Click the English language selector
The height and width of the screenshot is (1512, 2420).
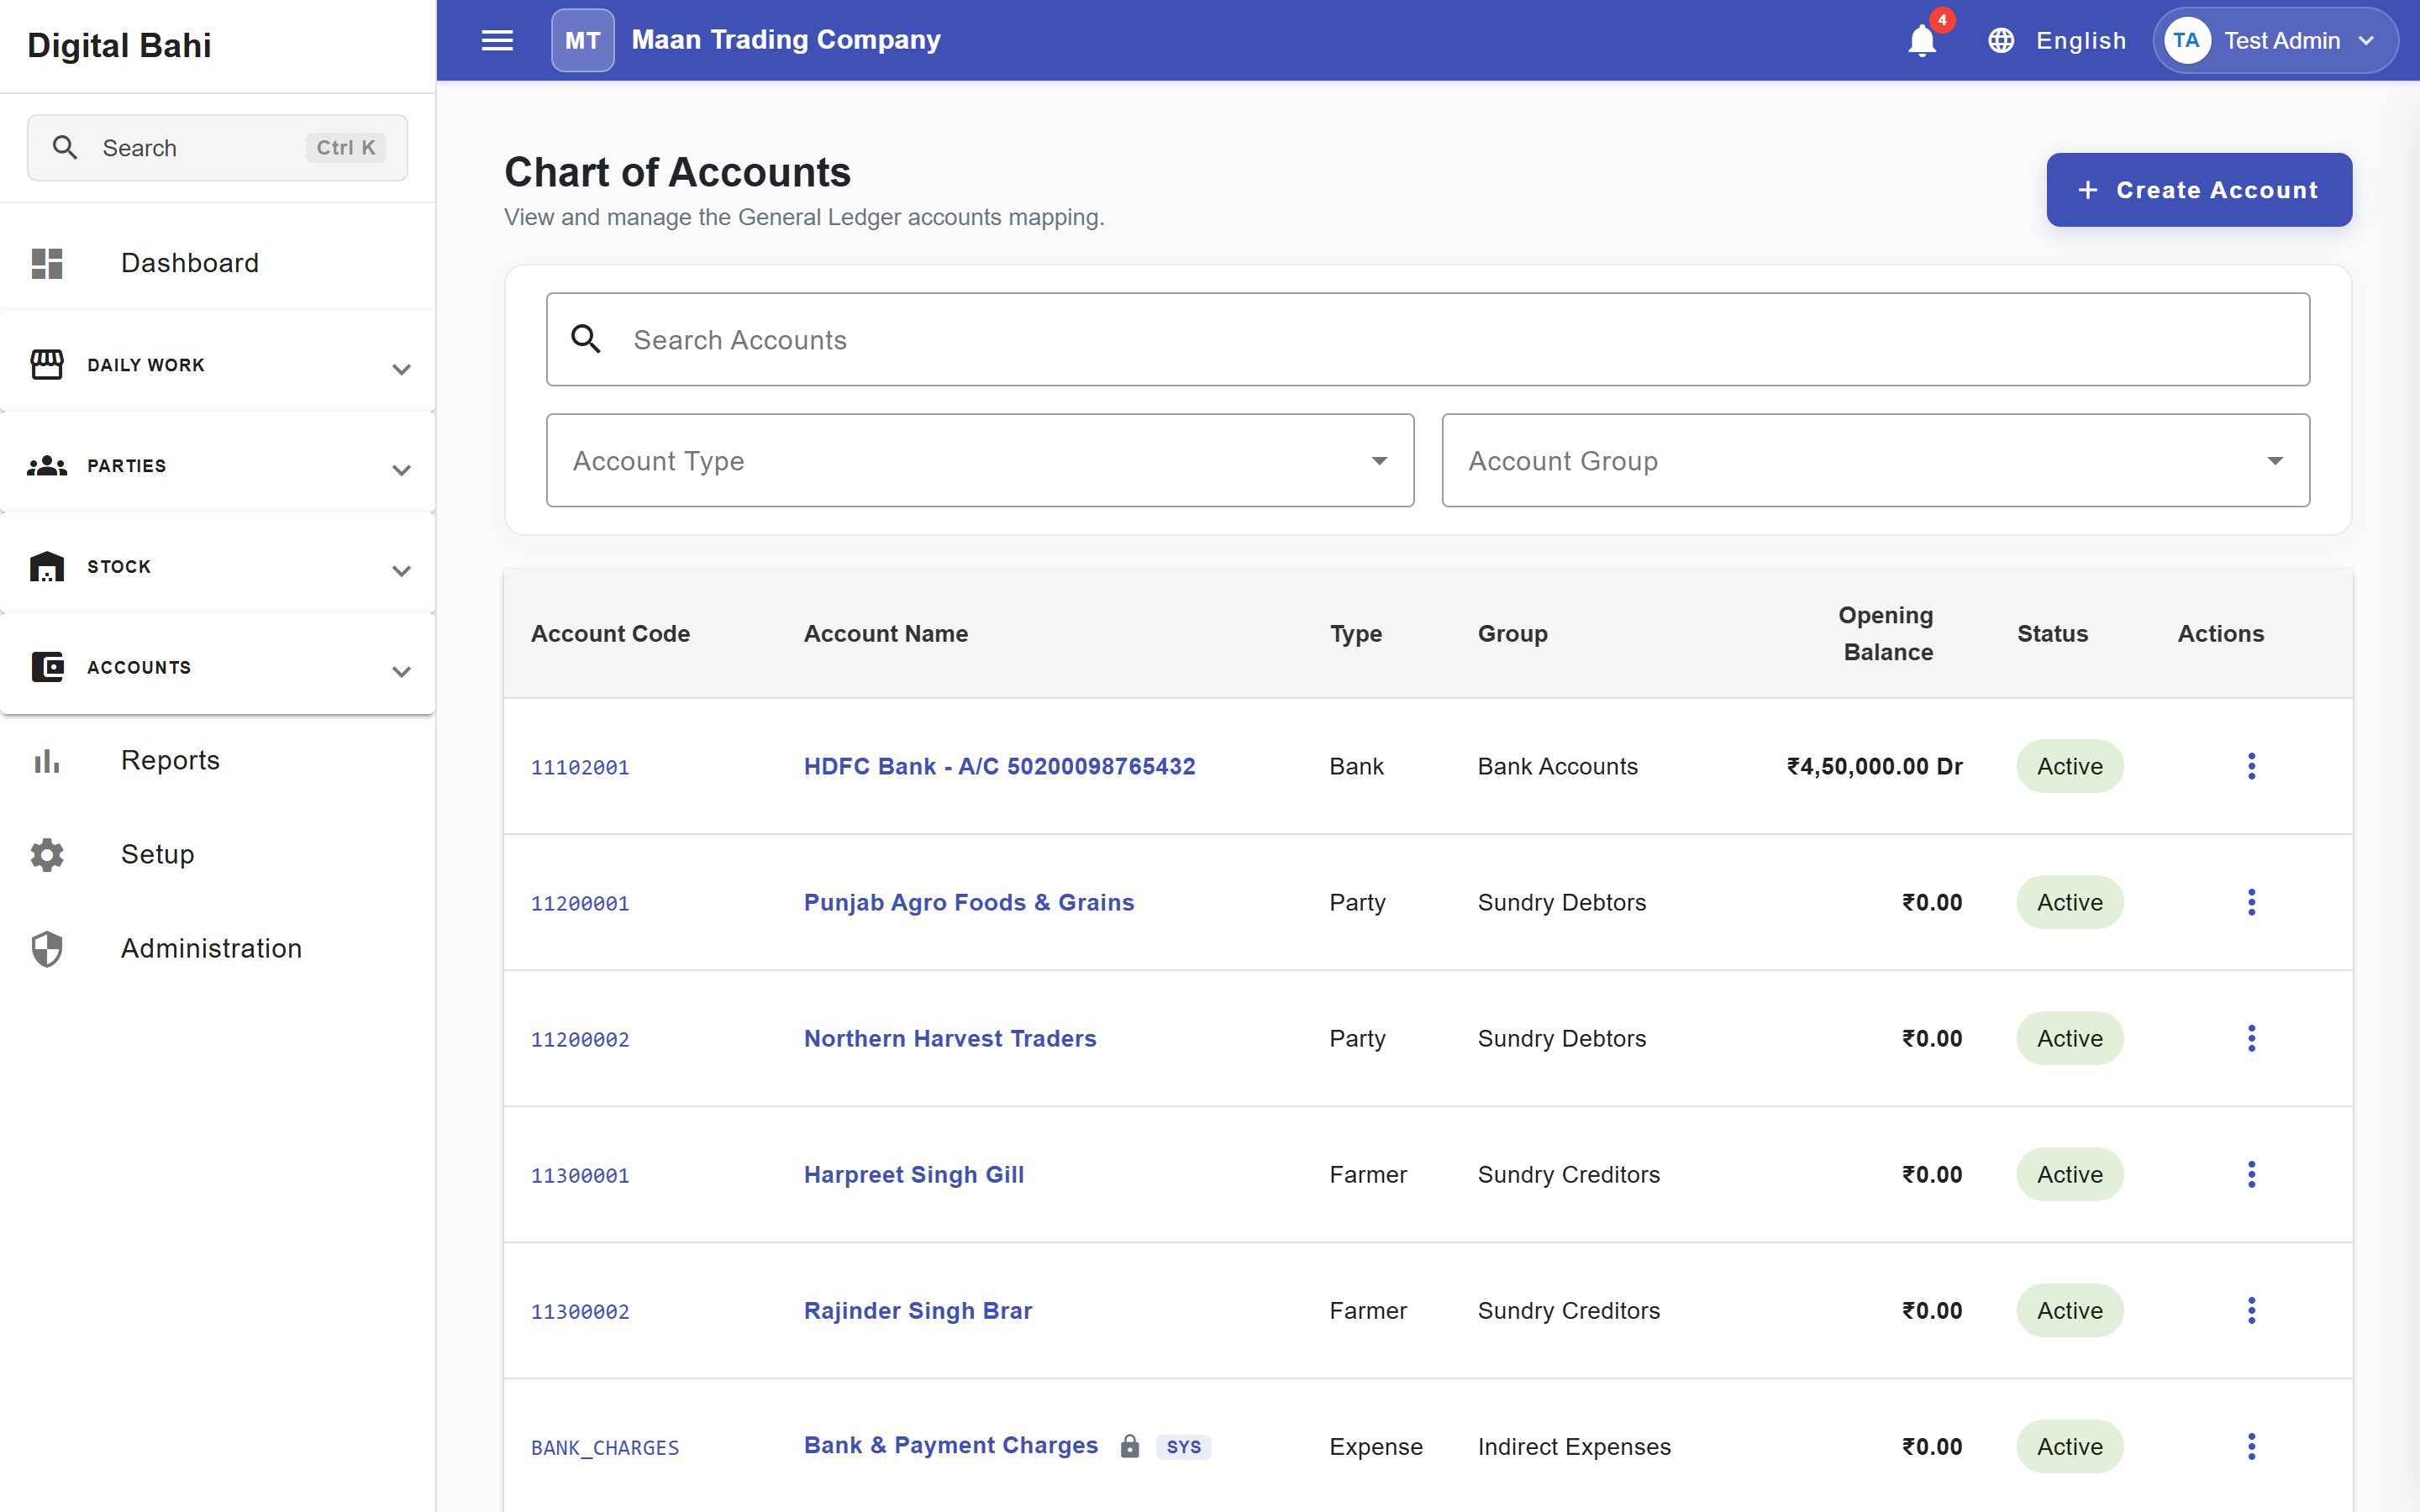2057,40
